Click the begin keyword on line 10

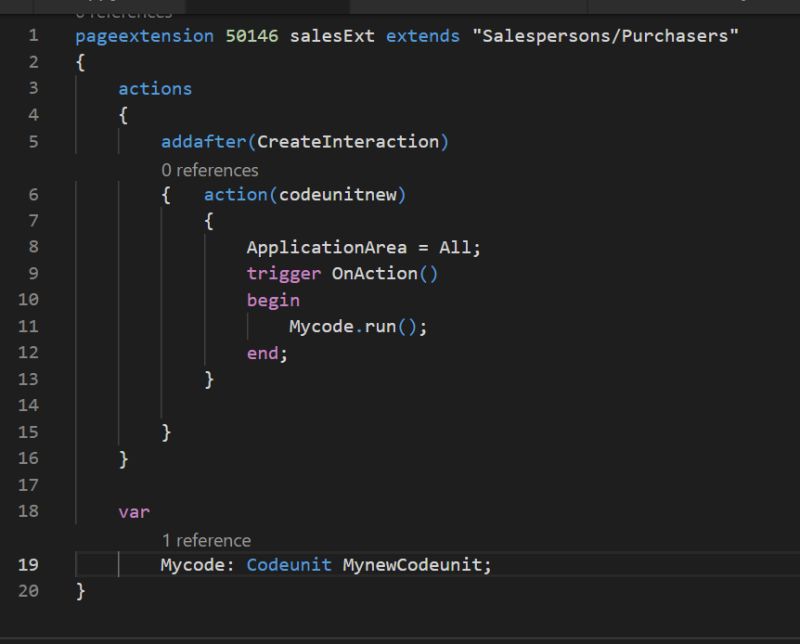[270, 298]
